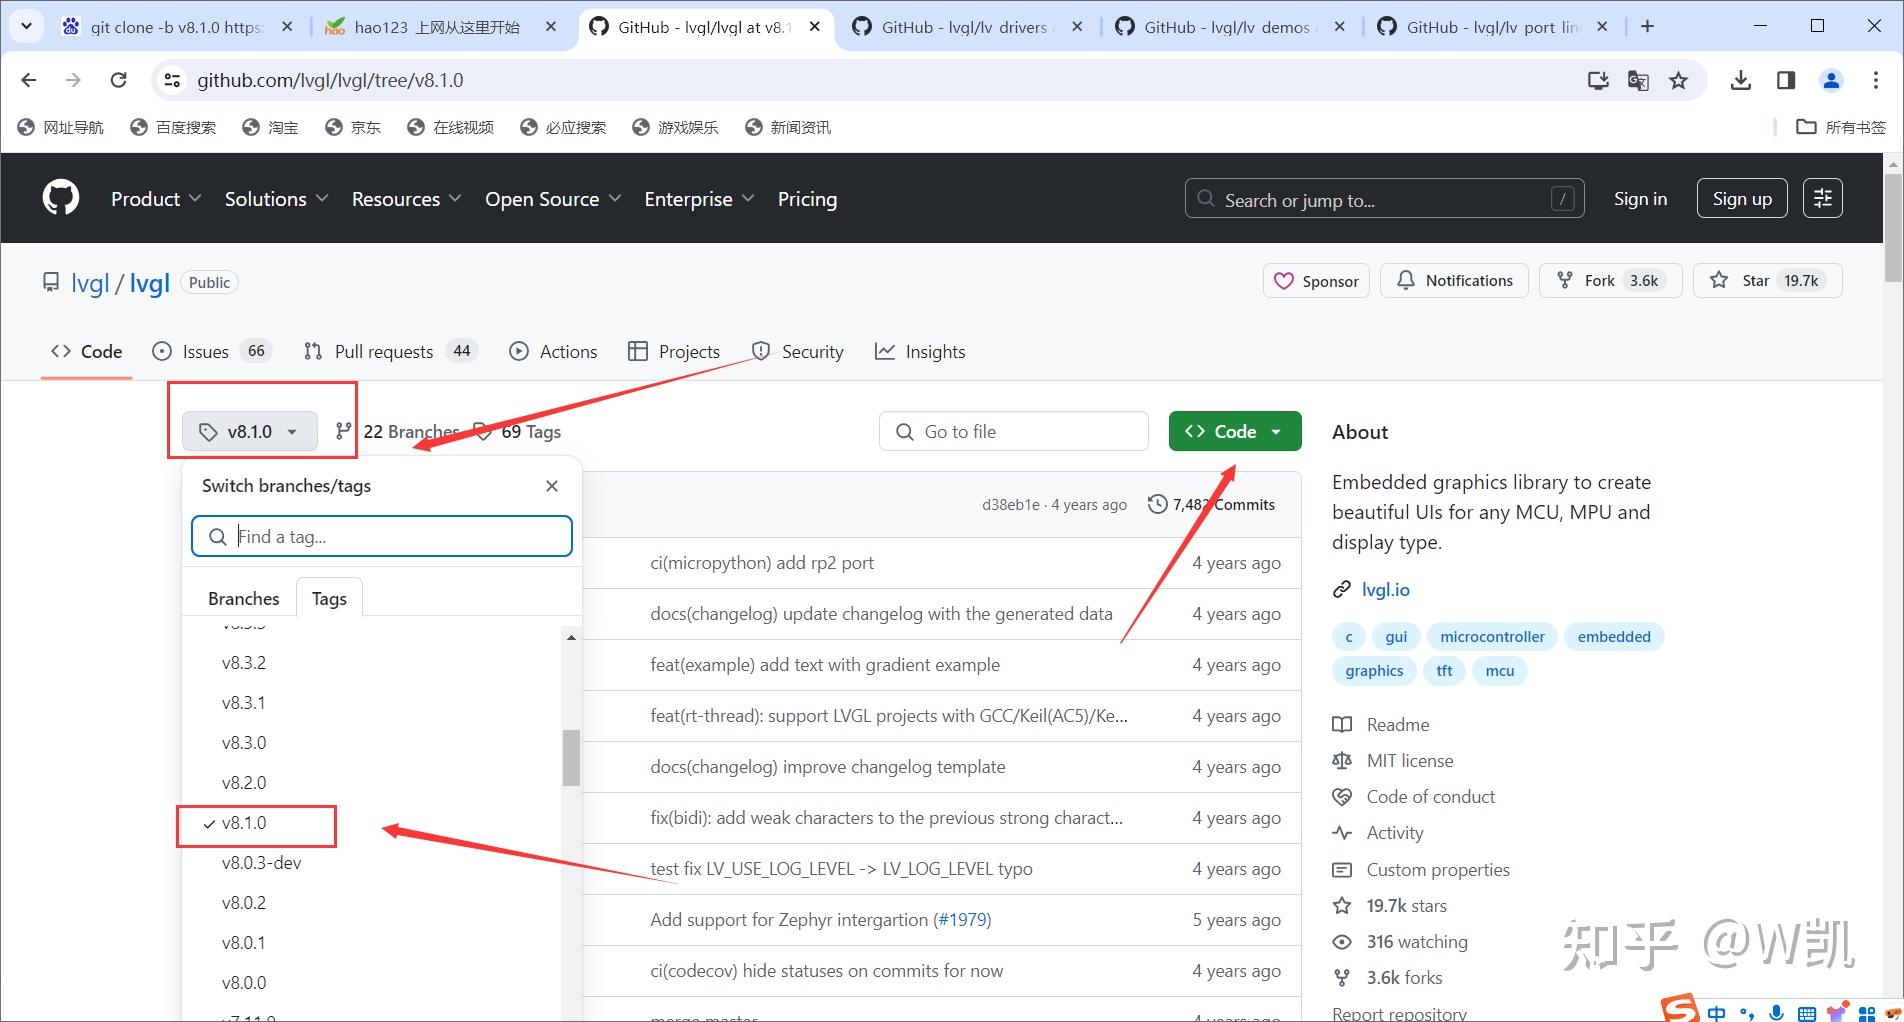The width and height of the screenshot is (1904, 1022).
Task: Expand the Solutions menu
Action: [277, 199]
